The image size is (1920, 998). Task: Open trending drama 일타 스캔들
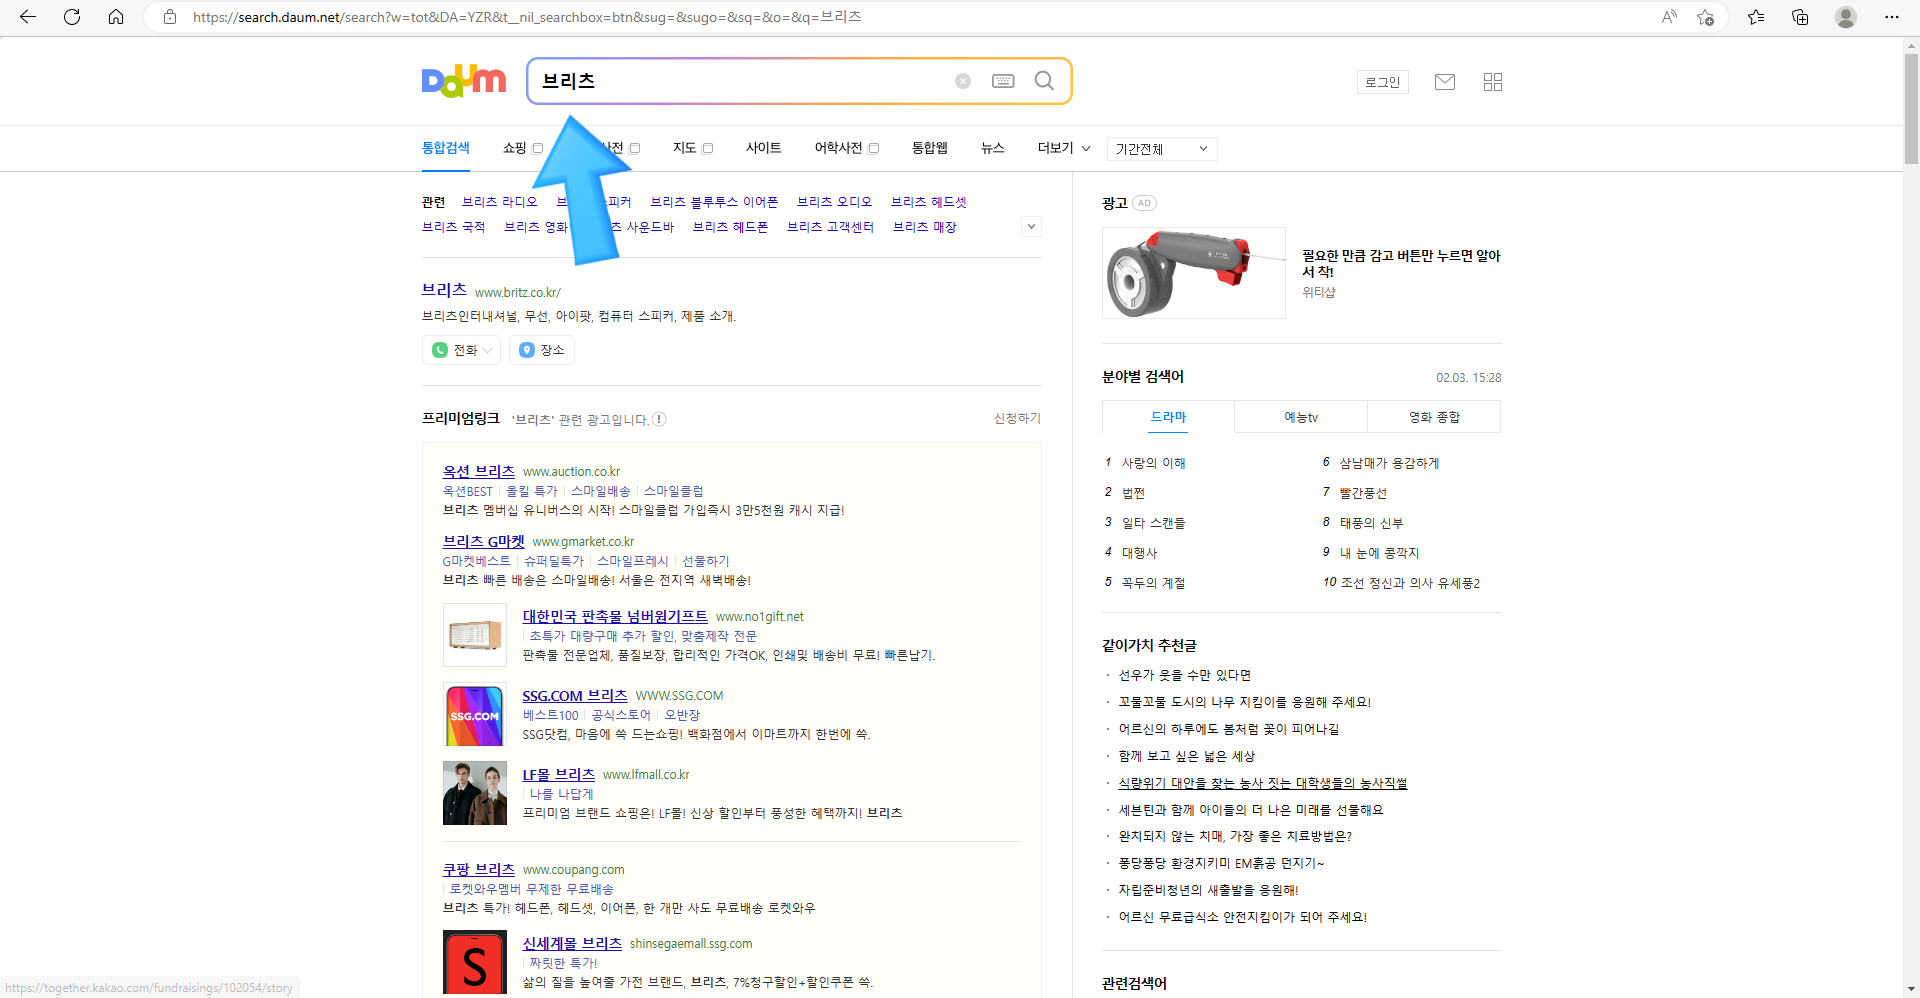tap(1153, 523)
